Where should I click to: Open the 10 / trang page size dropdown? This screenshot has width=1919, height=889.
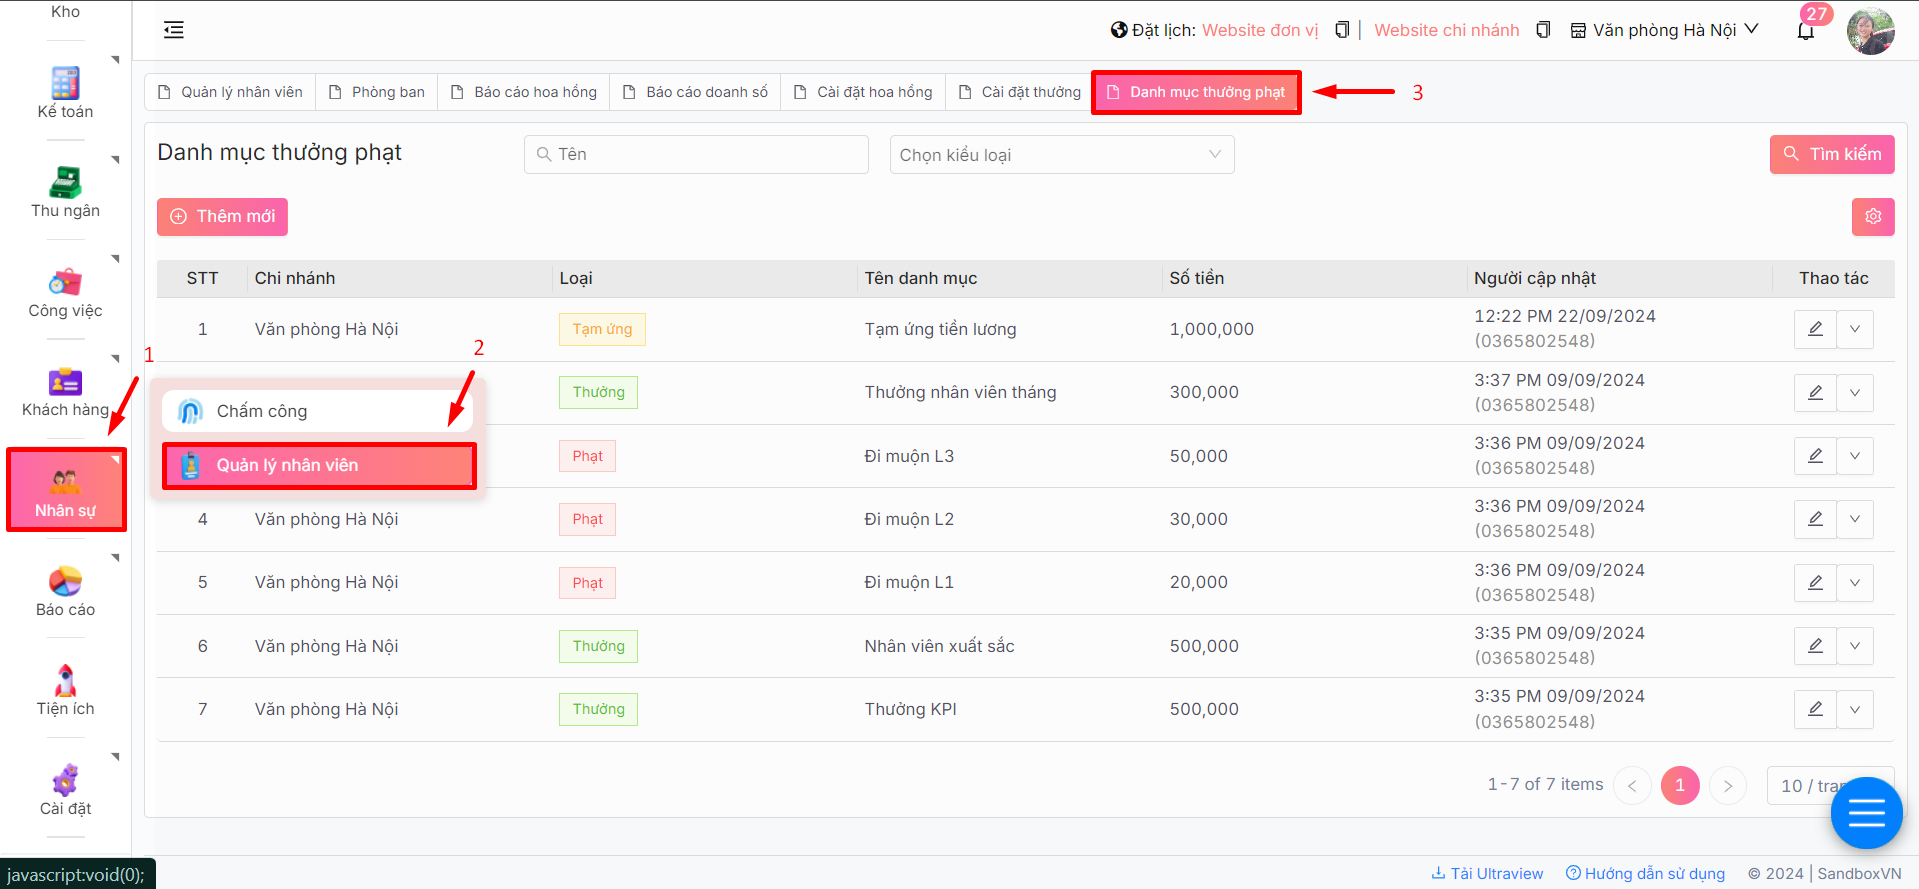point(1812,785)
